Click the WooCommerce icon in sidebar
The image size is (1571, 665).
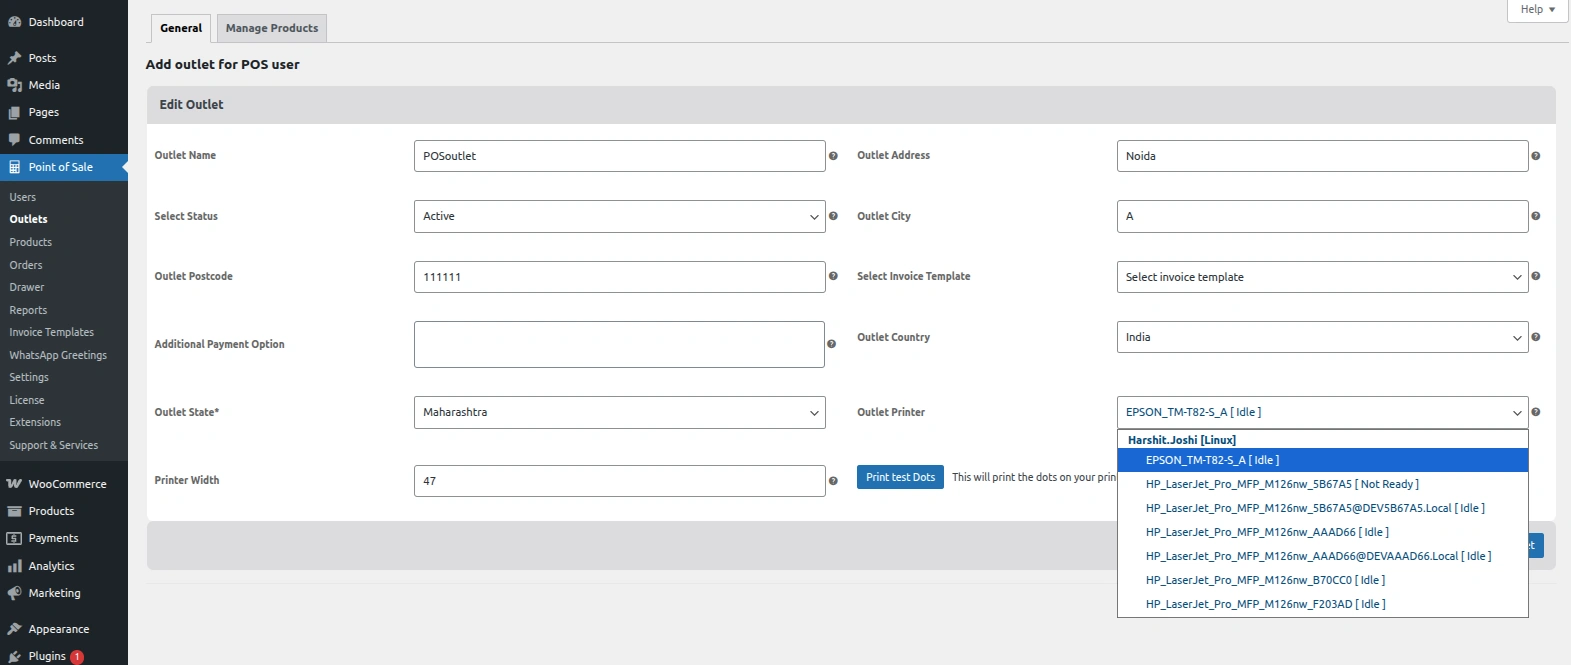[x=14, y=484]
